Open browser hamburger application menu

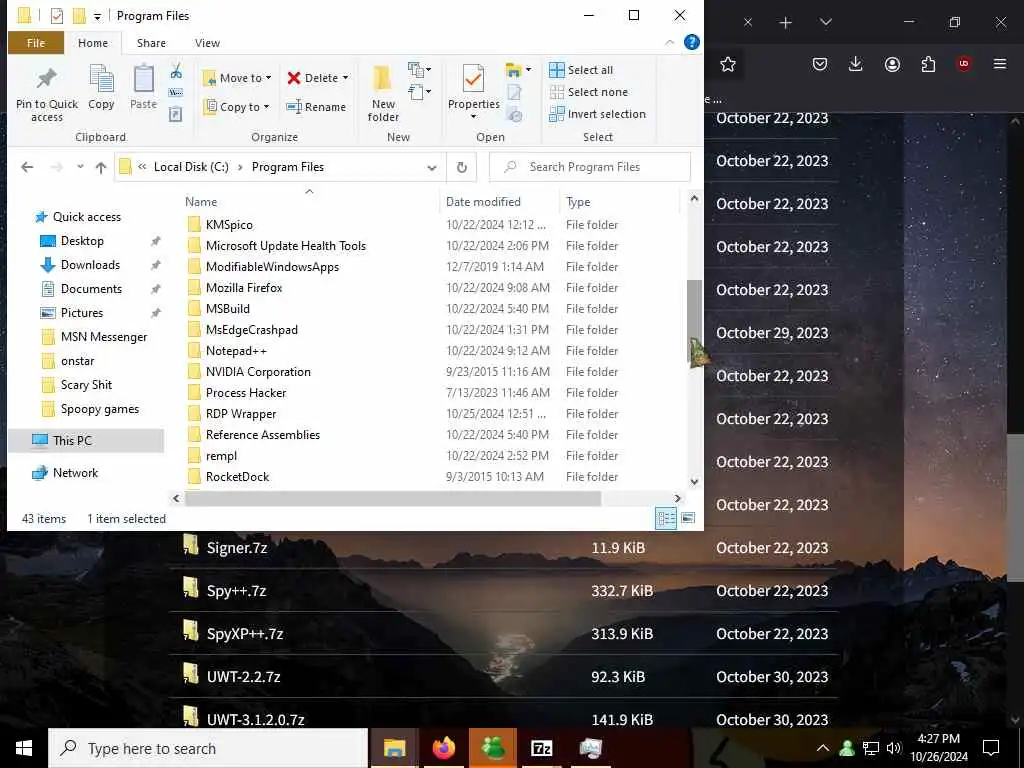tap(1000, 64)
